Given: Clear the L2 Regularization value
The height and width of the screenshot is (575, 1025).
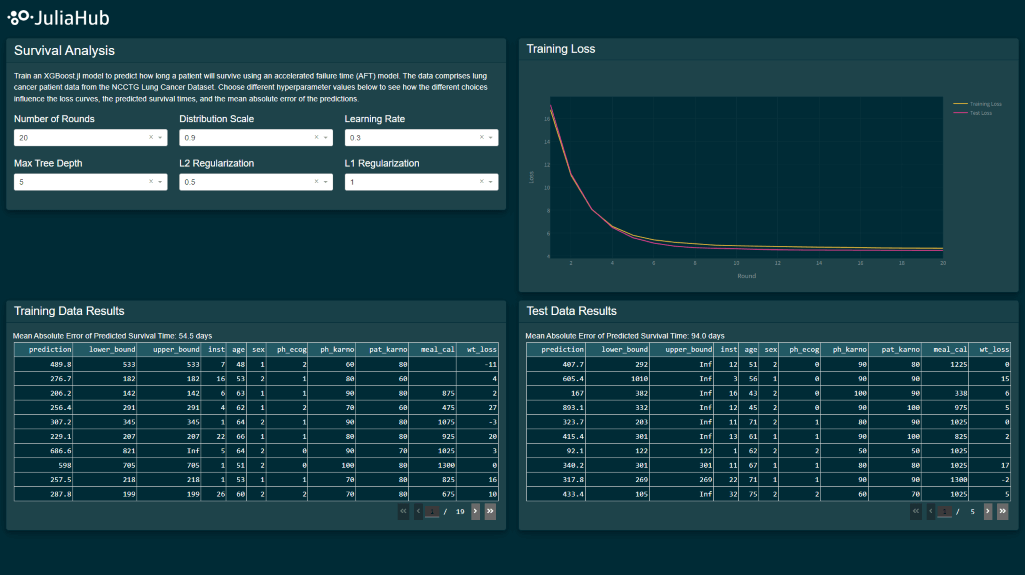Looking at the screenshot, I should point(316,182).
